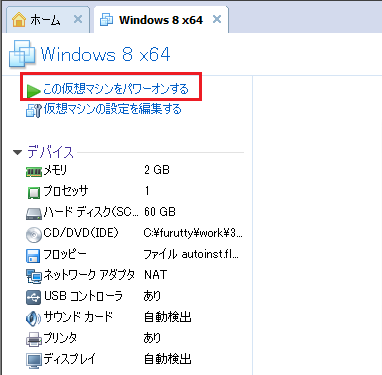
Task: Click the デバイス section header
Action: coord(50,152)
